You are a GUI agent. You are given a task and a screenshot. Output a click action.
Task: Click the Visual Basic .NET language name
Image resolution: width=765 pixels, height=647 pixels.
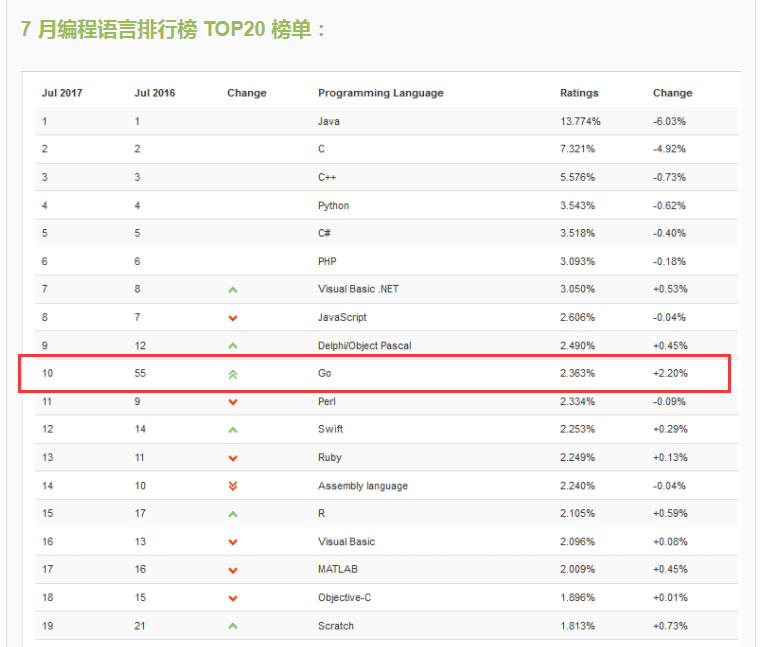click(358, 289)
